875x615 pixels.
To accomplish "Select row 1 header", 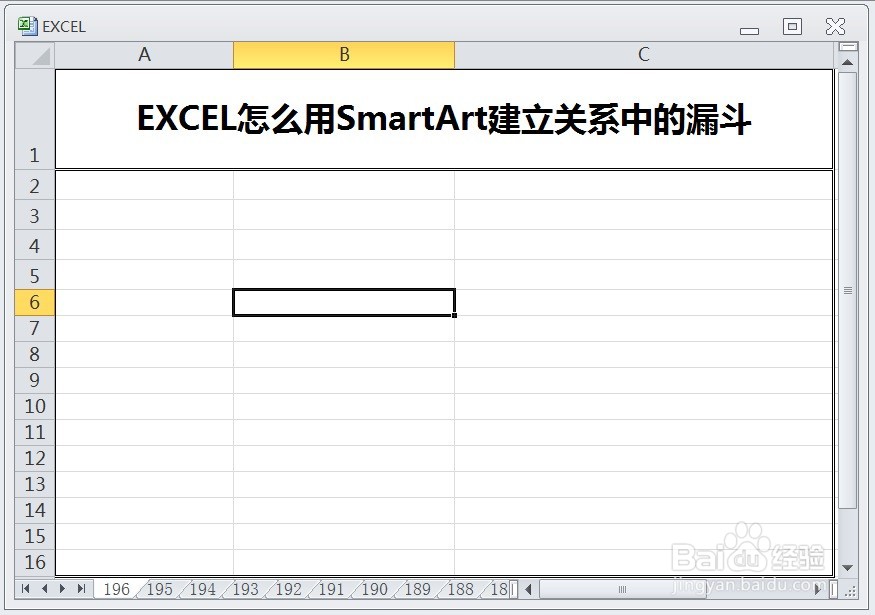I will tap(35, 119).
